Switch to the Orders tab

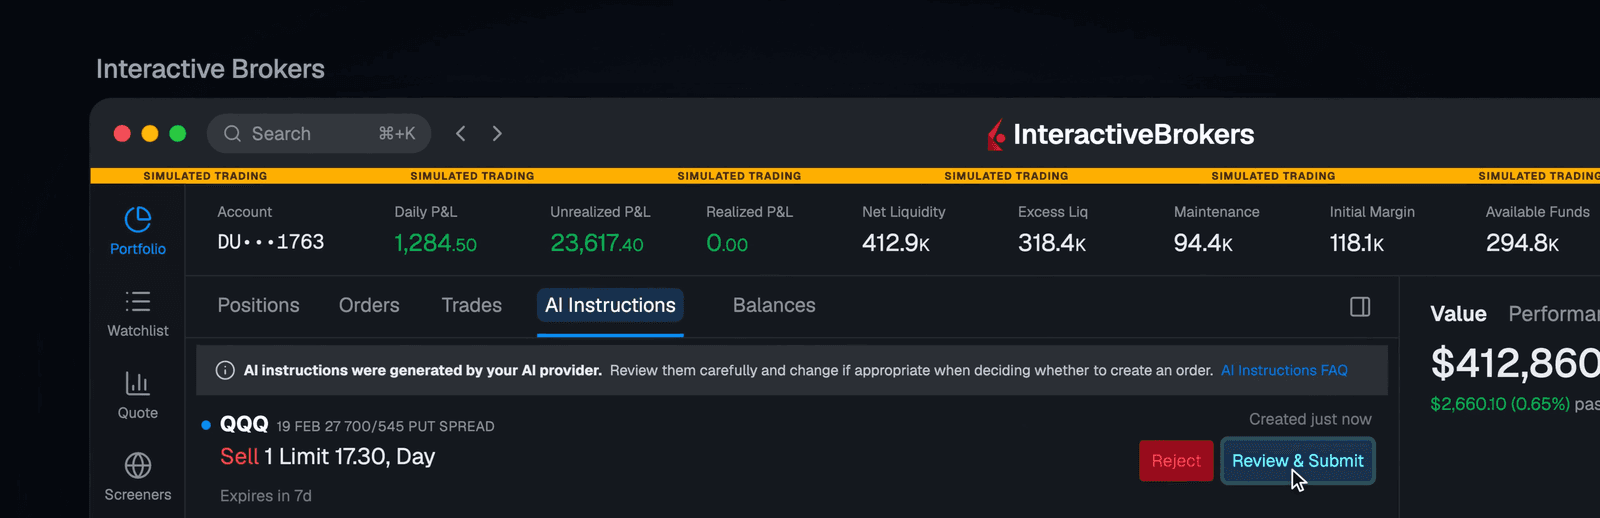[x=369, y=306]
